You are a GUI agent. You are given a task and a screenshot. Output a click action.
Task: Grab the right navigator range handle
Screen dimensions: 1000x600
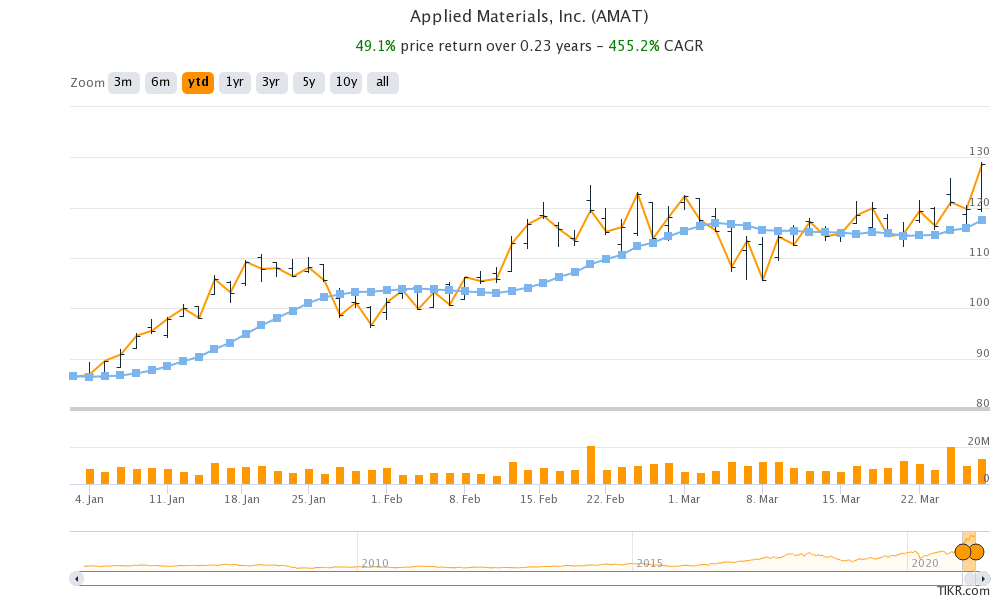click(976, 552)
